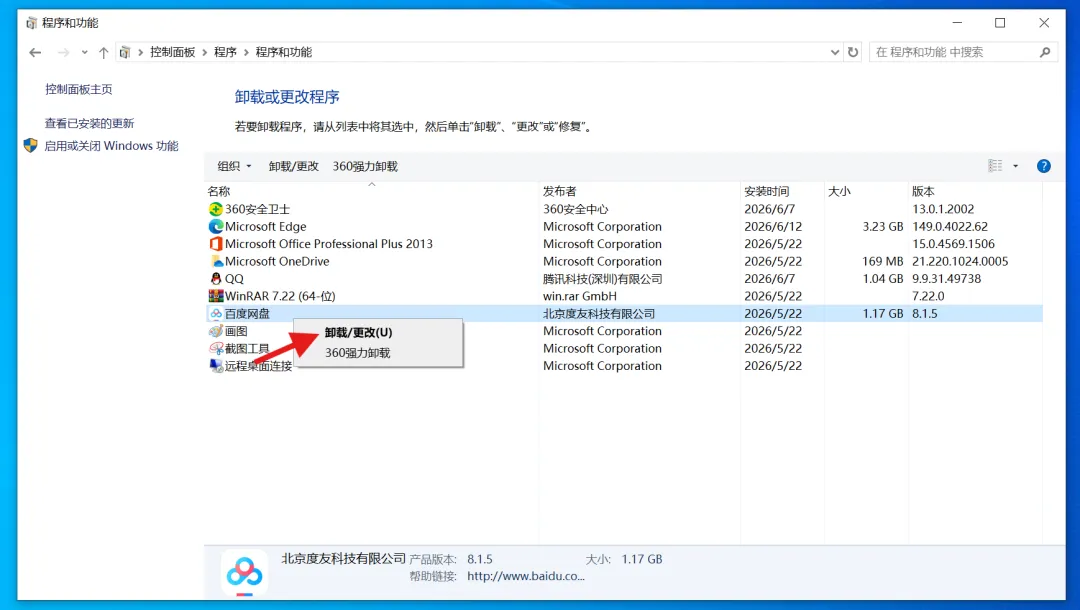1080x610 pixels.
Task: Open help with the blue question mark
Action: (x=1043, y=166)
